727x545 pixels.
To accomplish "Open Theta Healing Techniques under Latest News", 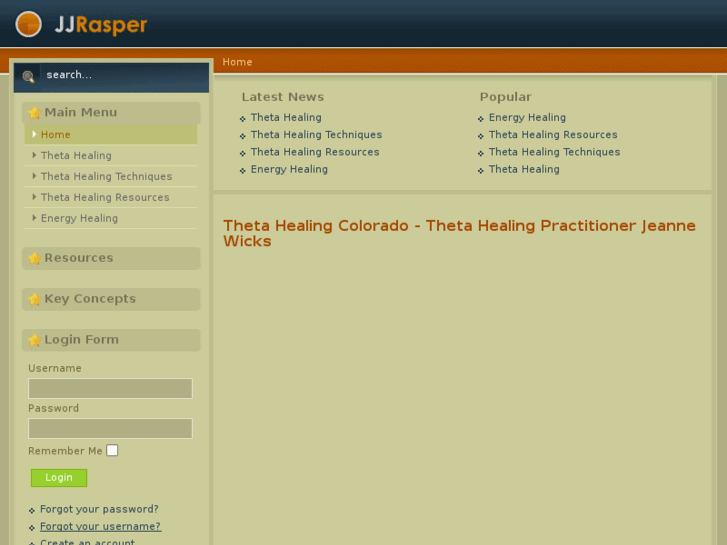I will [x=316, y=135].
